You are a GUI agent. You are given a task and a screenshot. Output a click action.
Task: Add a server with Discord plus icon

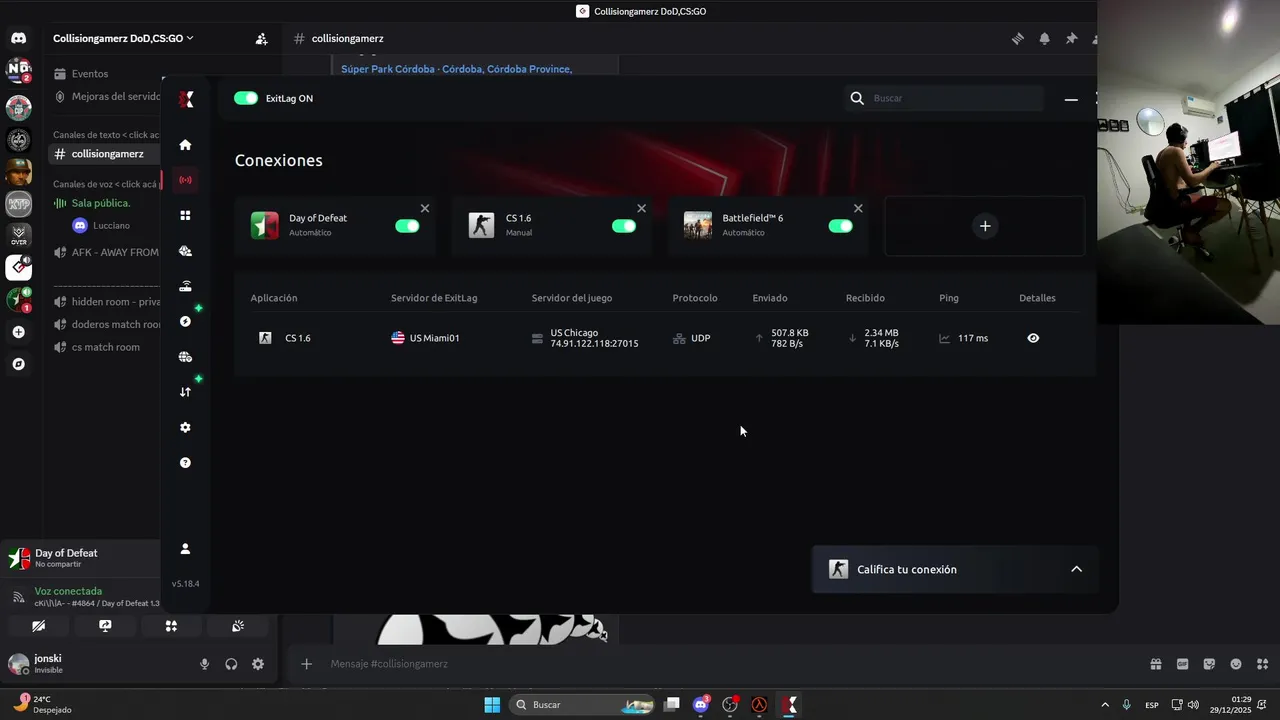point(18,332)
